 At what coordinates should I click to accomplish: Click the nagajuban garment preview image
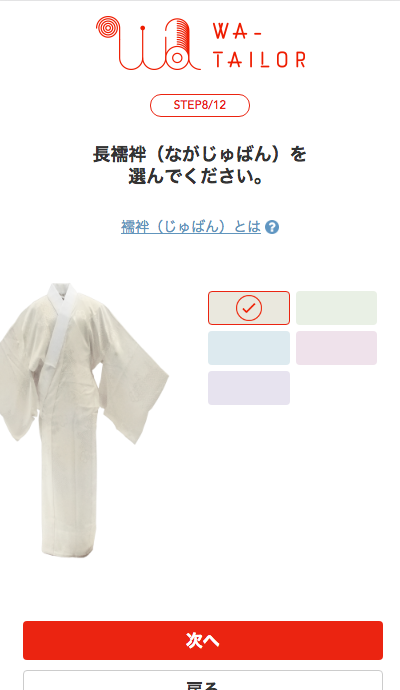pyautogui.click(x=84, y=420)
